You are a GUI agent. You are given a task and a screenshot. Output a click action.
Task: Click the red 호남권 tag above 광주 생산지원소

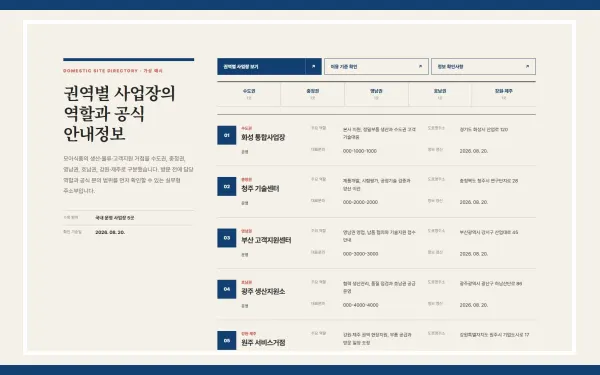[246, 282]
